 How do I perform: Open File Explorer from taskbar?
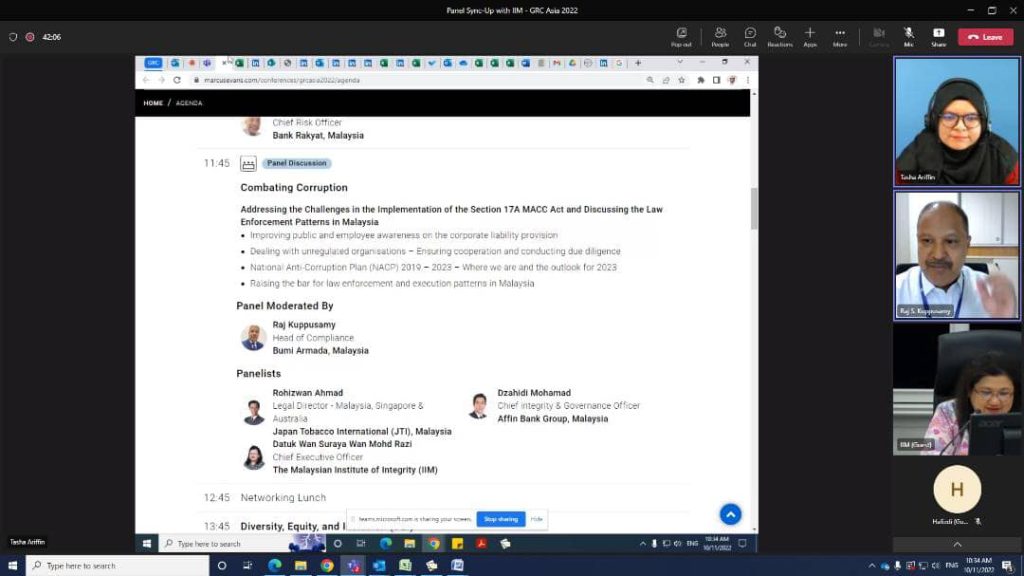300,566
